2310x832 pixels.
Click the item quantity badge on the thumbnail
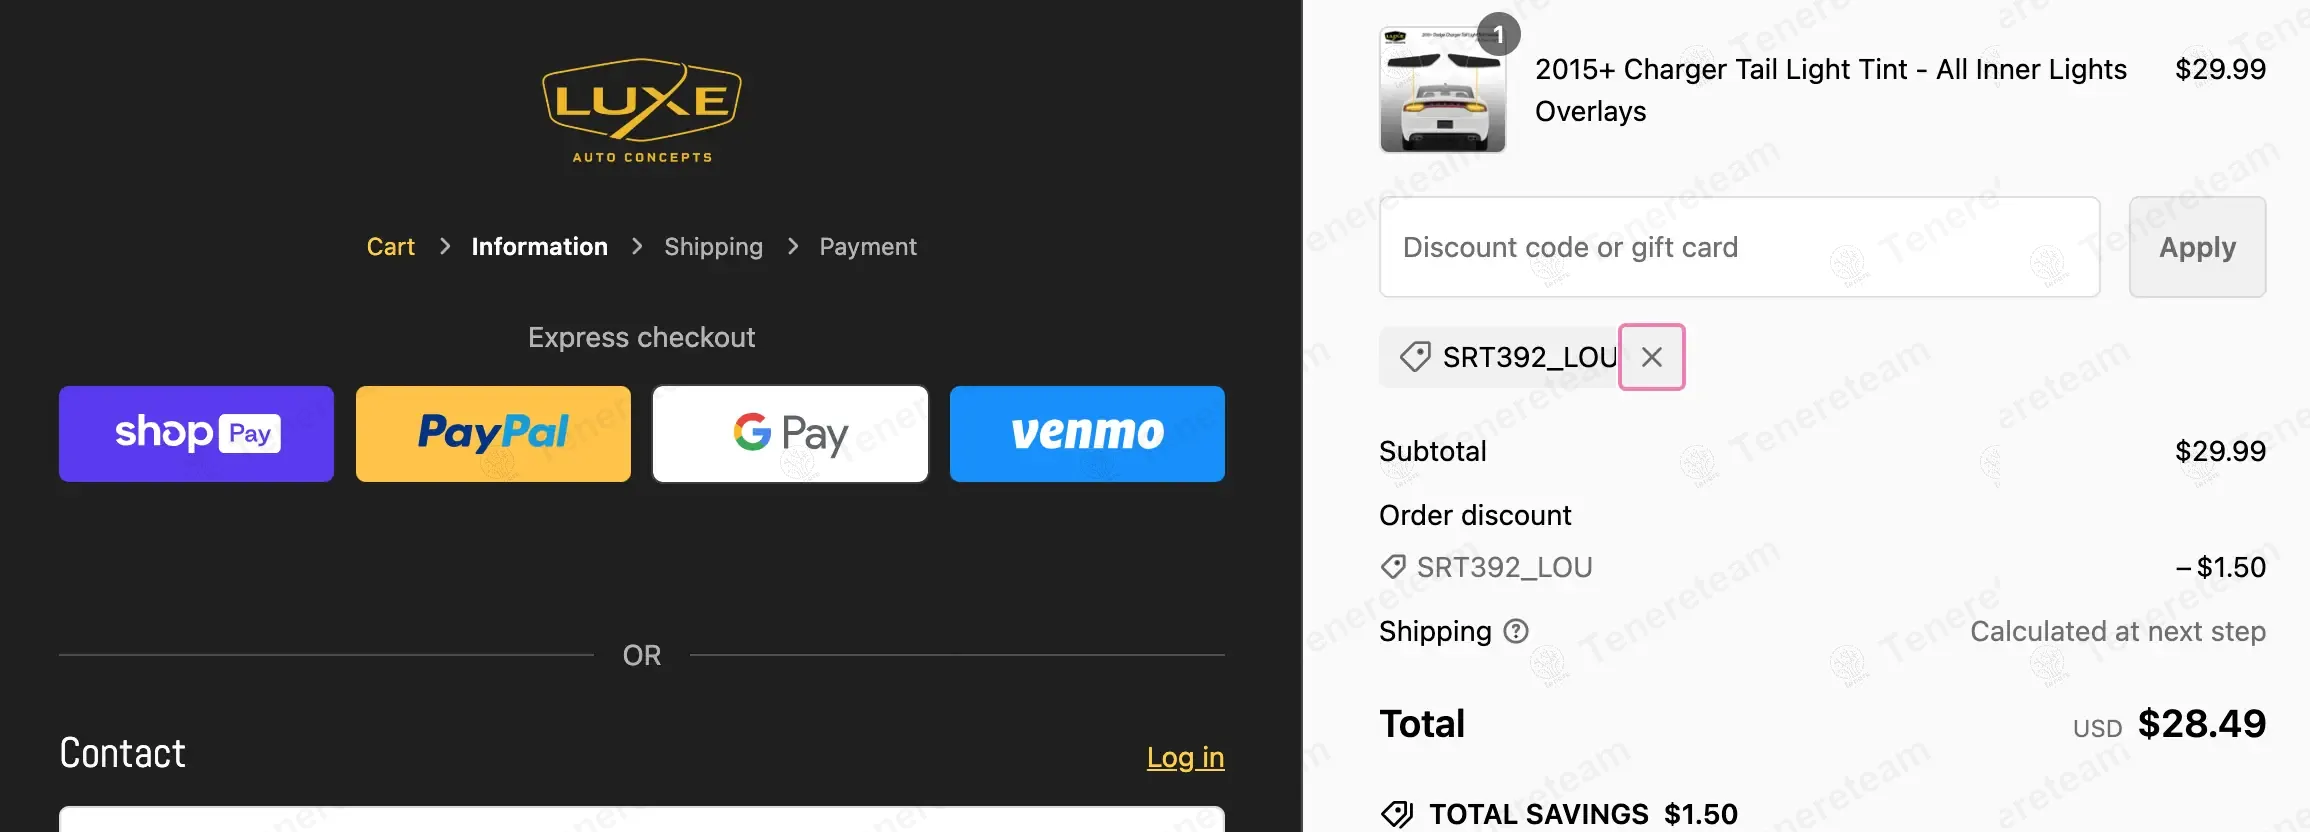pyautogui.click(x=1498, y=34)
